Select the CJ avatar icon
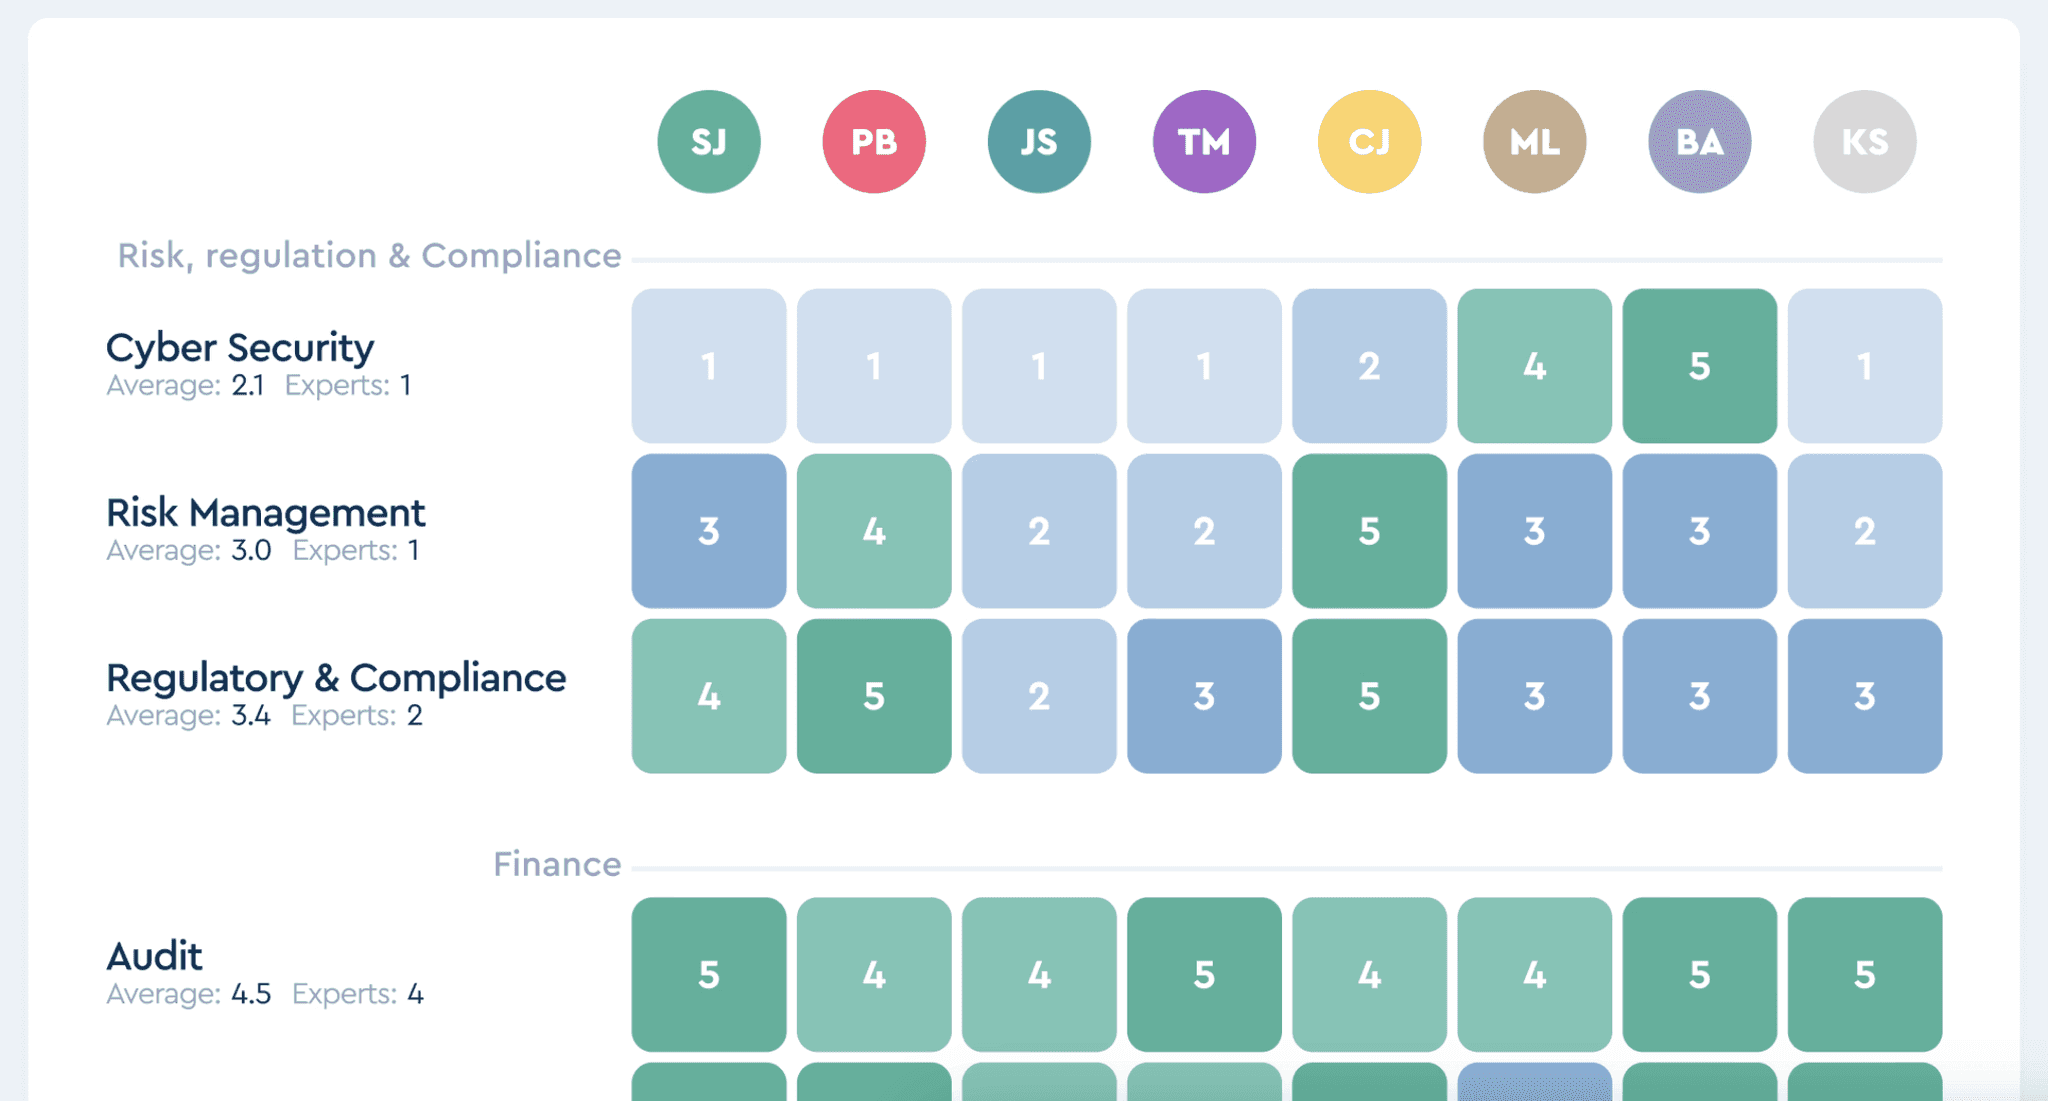Screen dimensions: 2048x1101 [1369, 141]
